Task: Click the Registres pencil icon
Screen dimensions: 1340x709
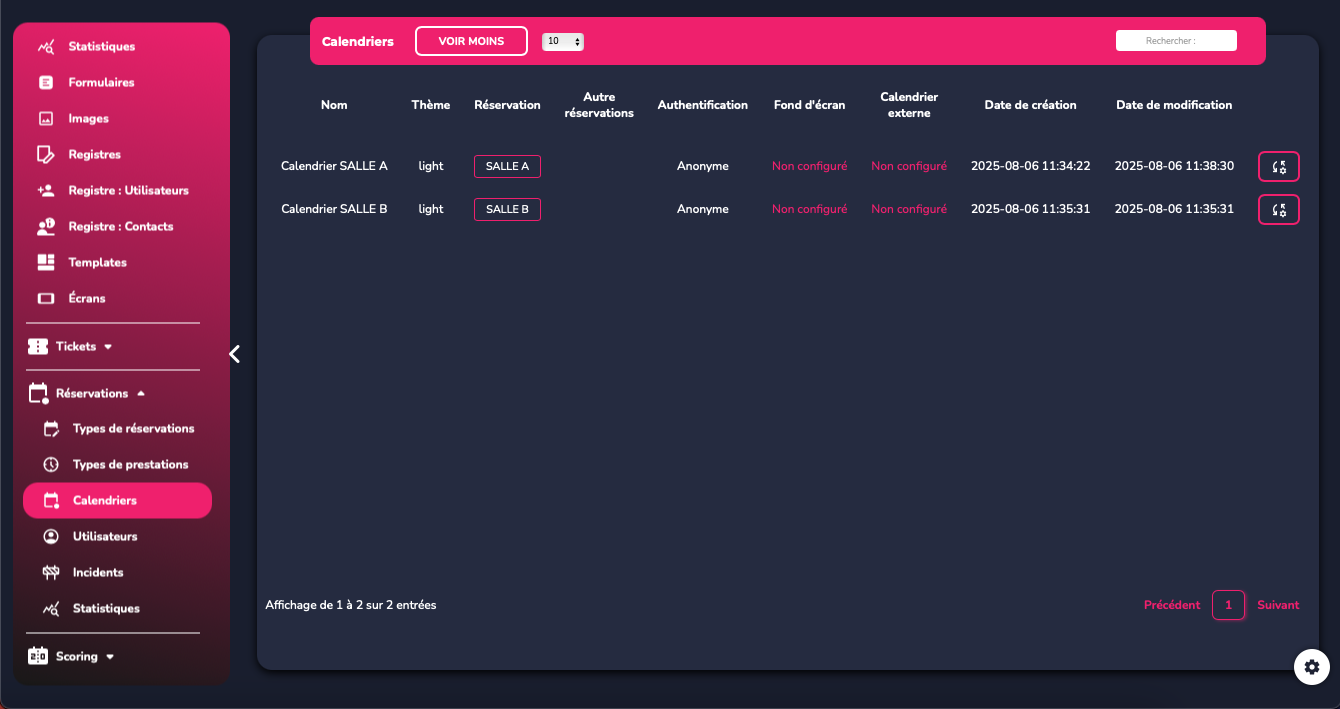Action: (x=45, y=155)
